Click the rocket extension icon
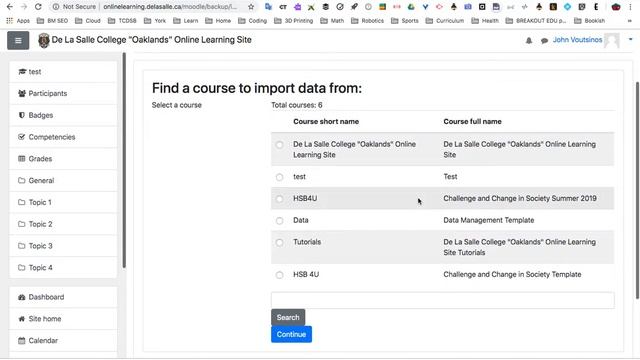The width and height of the screenshot is (640, 360). (354, 7)
